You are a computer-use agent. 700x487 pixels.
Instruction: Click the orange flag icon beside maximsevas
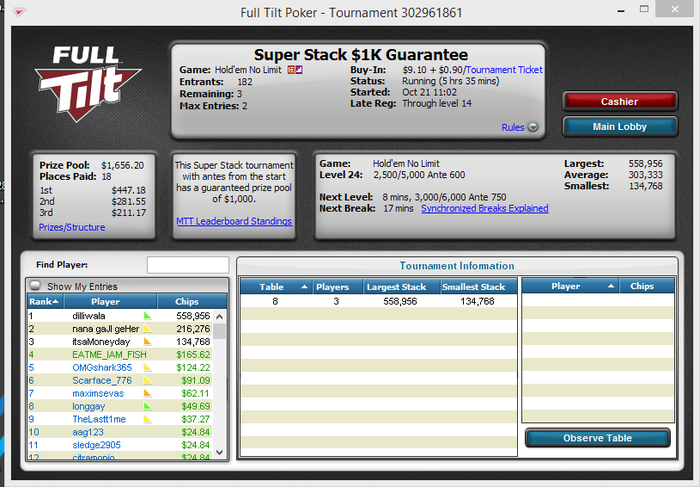click(x=148, y=394)
